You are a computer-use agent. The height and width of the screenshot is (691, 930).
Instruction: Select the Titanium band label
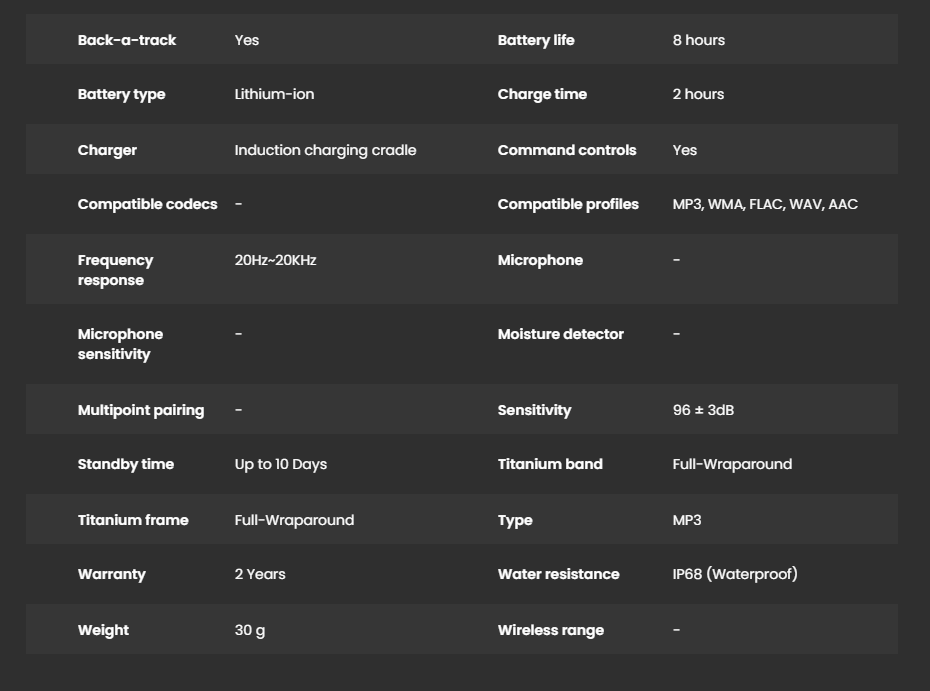(550, 464)
